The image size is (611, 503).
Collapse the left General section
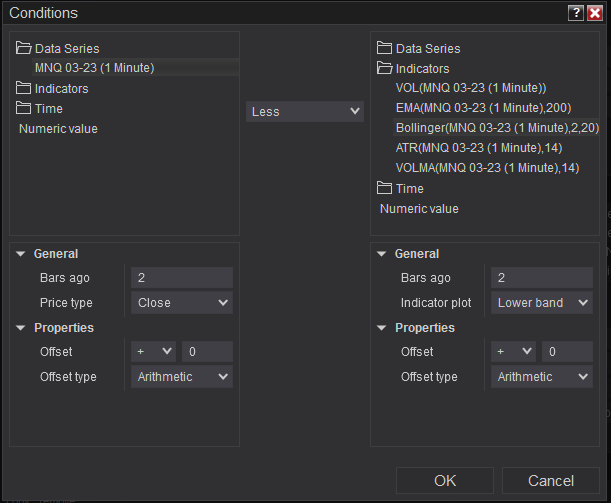point(22,254)
